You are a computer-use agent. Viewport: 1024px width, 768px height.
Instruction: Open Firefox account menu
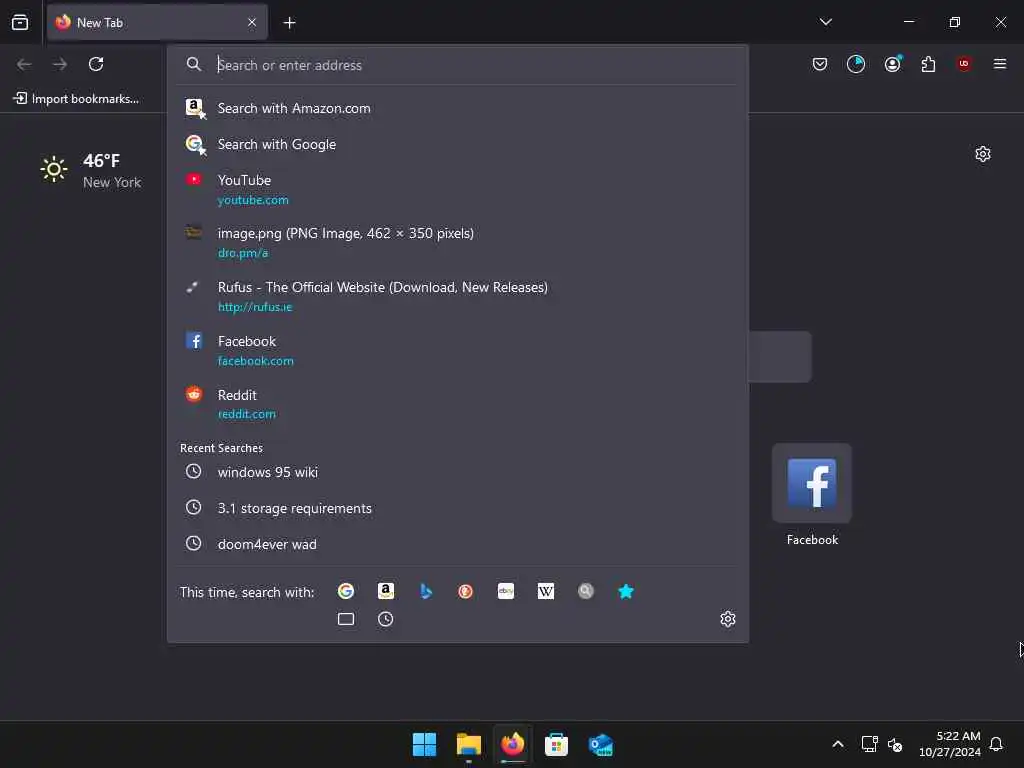[x=893, y=64]
